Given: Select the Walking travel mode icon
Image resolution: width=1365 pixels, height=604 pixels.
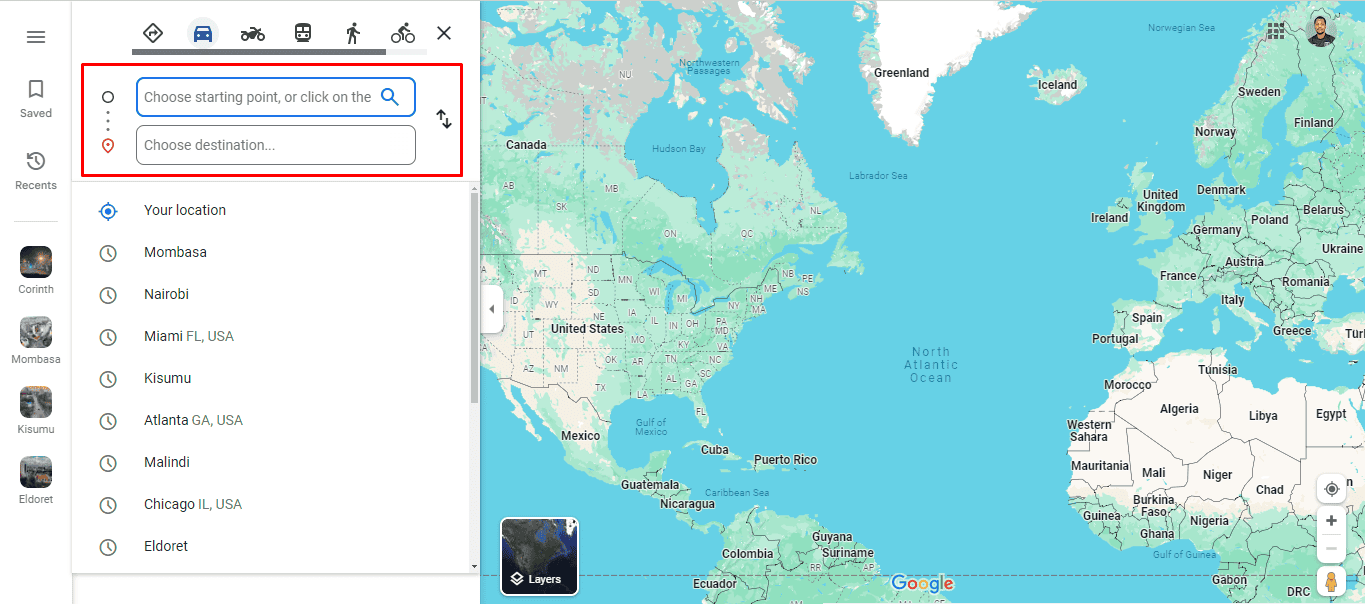Looking at the screenshot, I should (353, 33).
